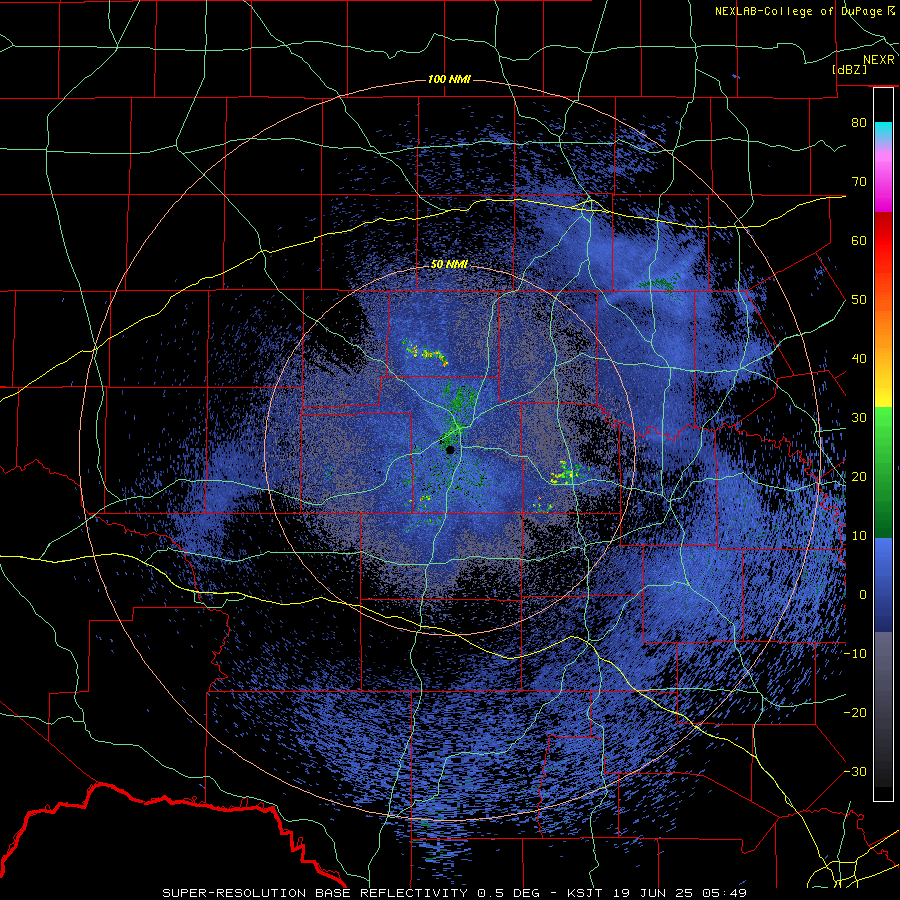Click the NEXLAB-College of DuPage credit text
Screen dimensions: 900x900
coord(804,11)
